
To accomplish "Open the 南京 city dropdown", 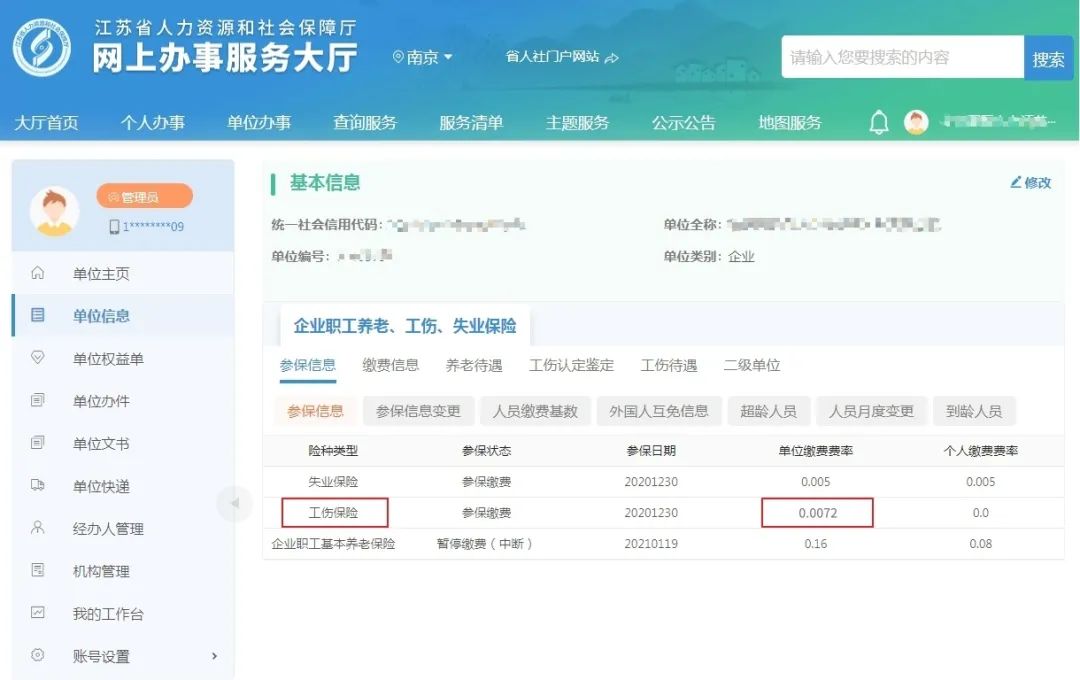I will pyautogui.click(x=424, y=58).
